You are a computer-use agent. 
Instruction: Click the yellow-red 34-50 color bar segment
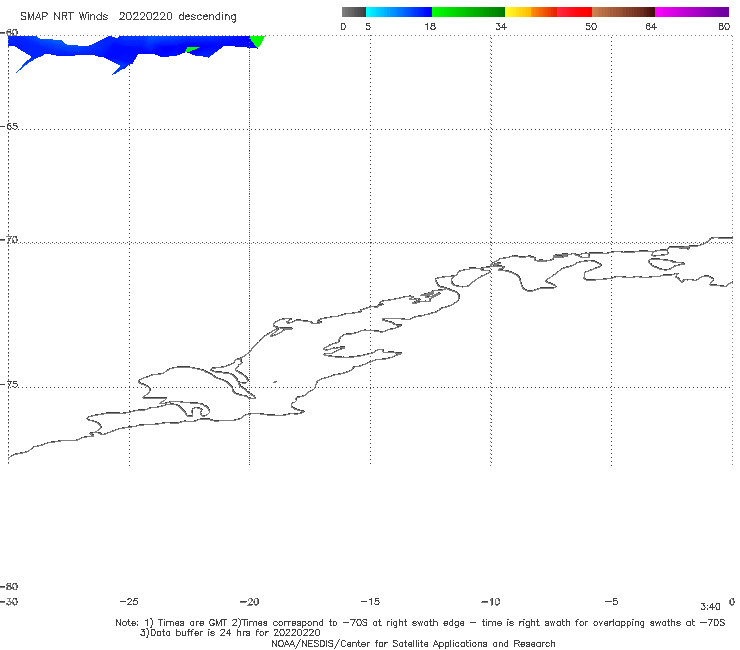[548, 12]
